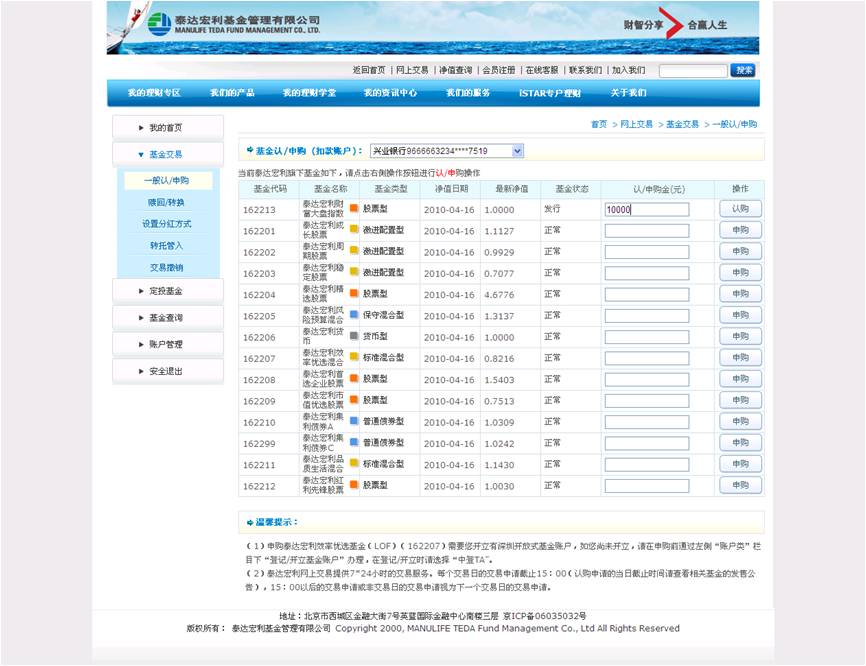Click the 认购 button for fund 162213
Image resolution: width=866 pixels, height=666 pixels.
[741, 209]
